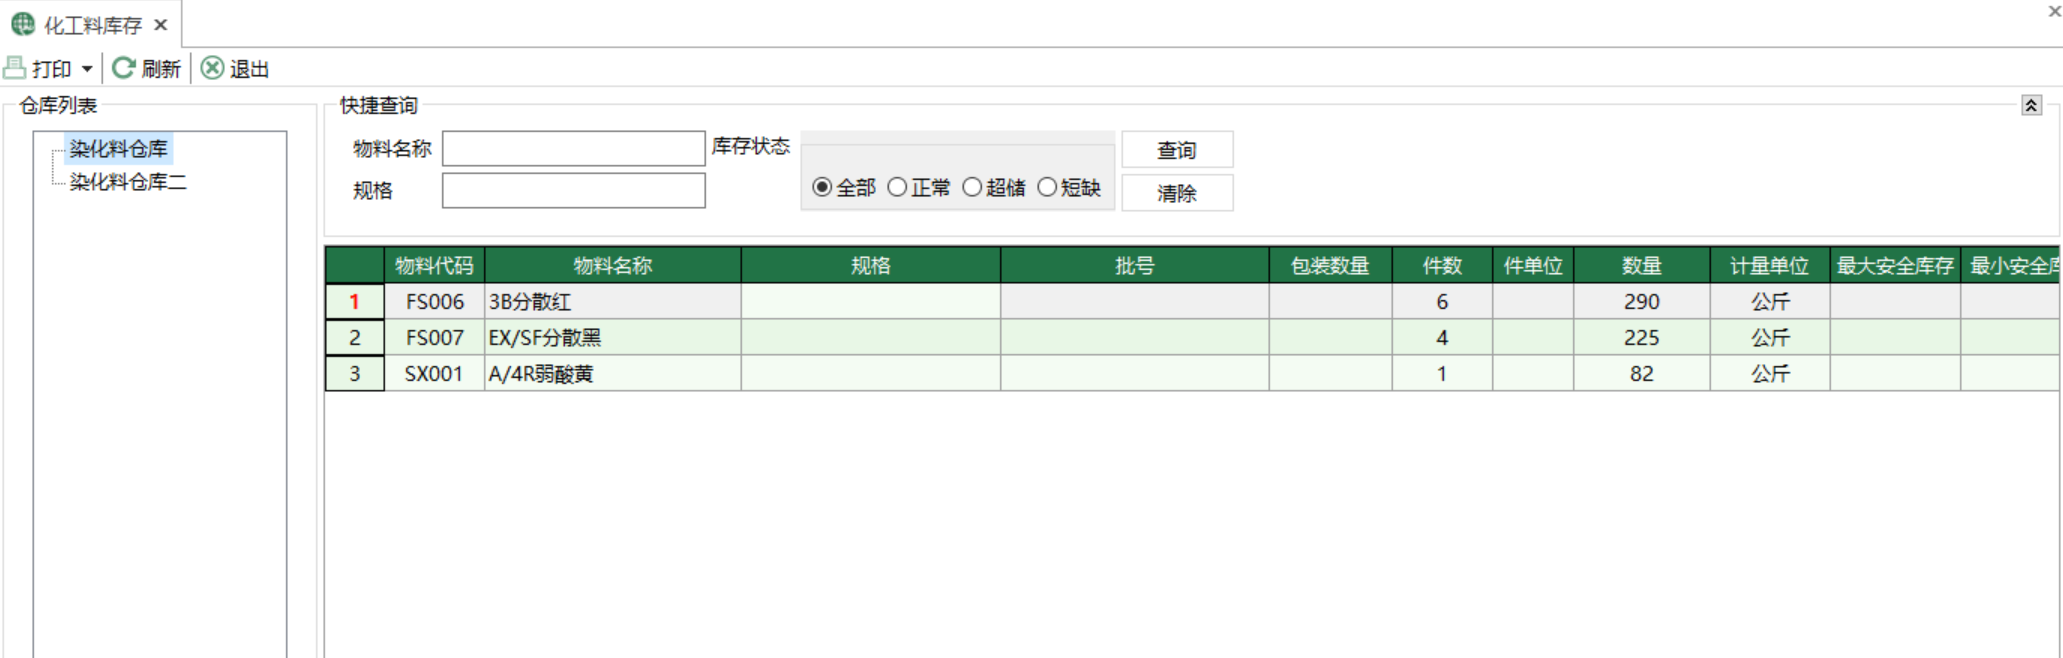Click the 件数 column header
The width and height of the screenshot is (2063, 658).
click(x=1442, y=265)
